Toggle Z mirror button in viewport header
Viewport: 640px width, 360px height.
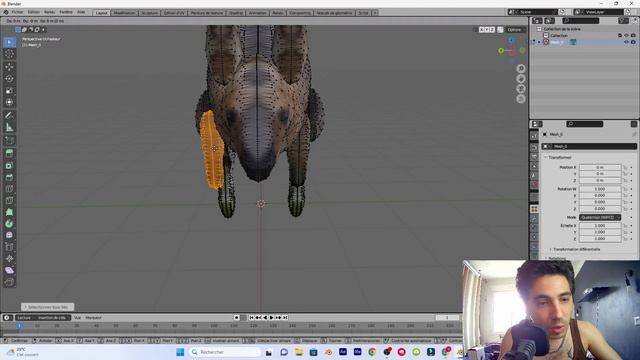click(492, 29)
